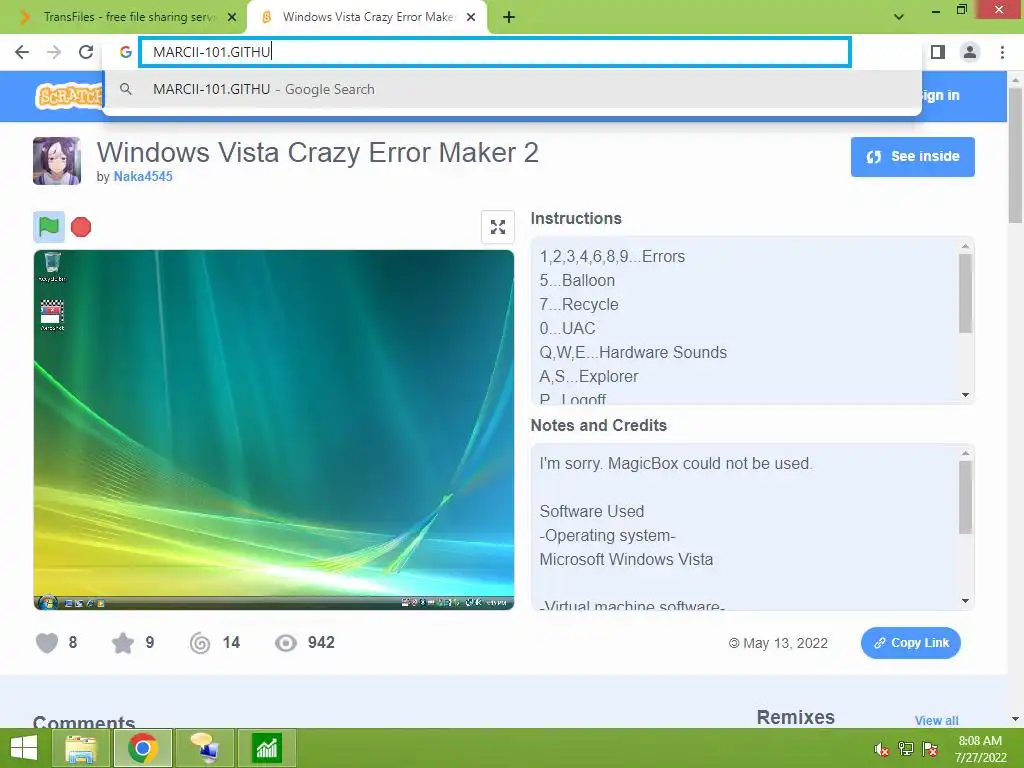Select the Google Search suggestion MARCII-101.GITHU

click(512, 89)
